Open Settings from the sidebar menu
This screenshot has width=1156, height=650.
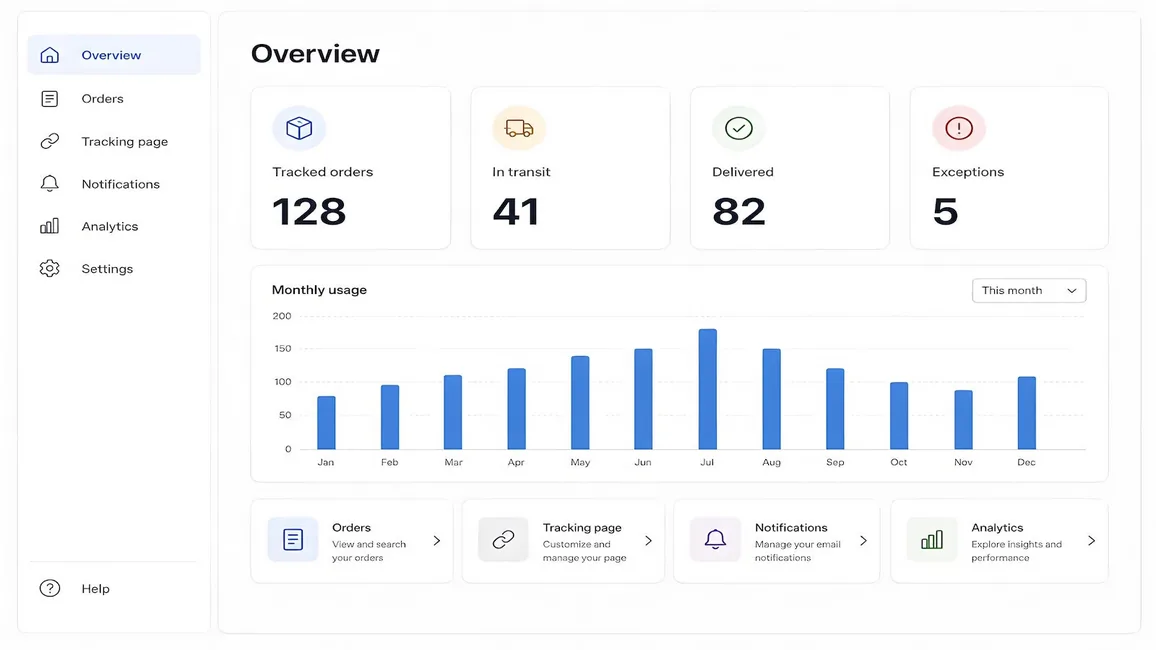pos(114,269)
